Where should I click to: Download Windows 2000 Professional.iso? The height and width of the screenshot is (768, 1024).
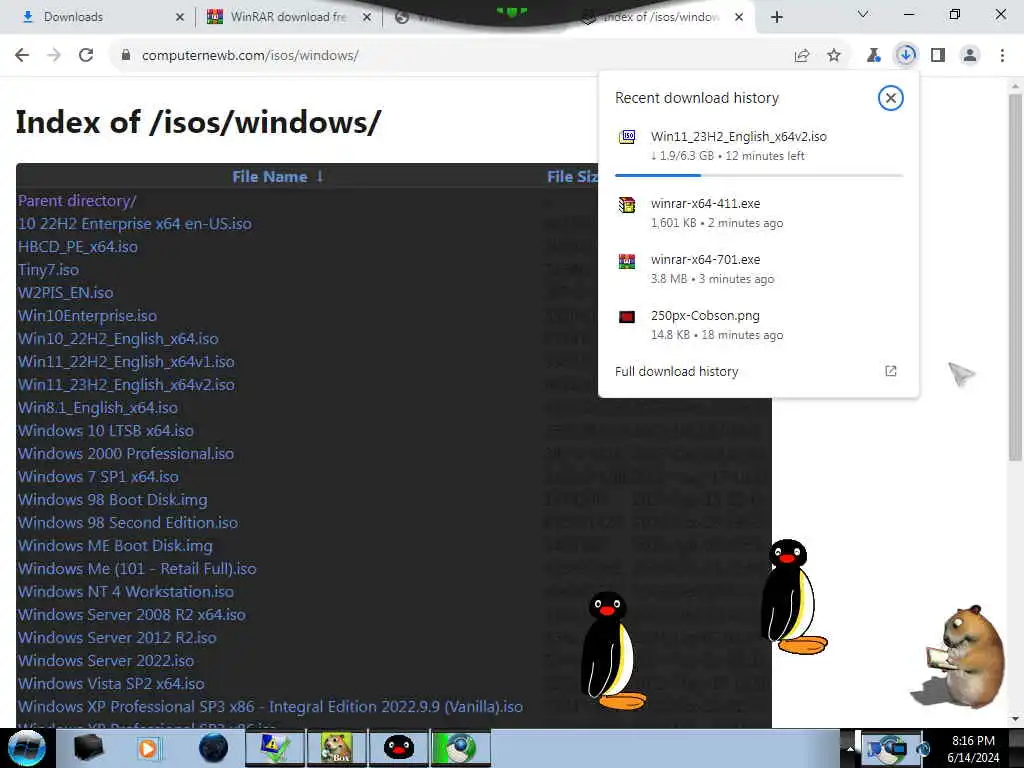[x=126, y=453]
